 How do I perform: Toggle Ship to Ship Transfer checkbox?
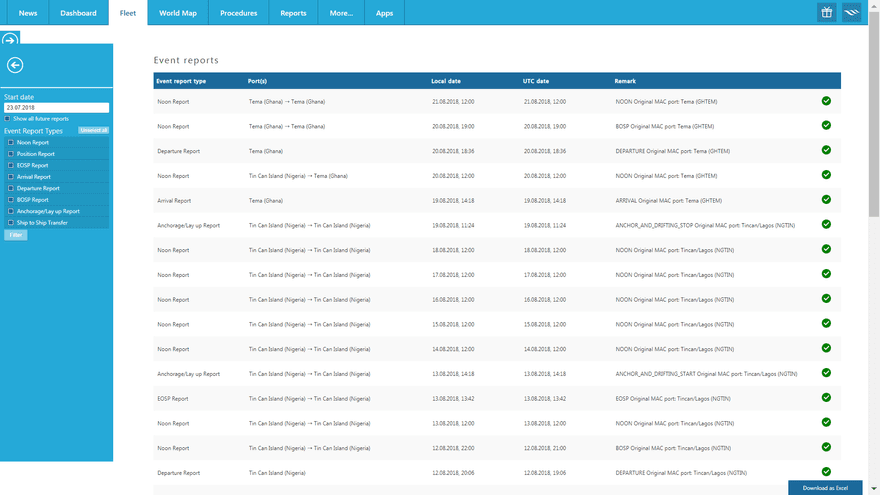[x=11, y=223]
